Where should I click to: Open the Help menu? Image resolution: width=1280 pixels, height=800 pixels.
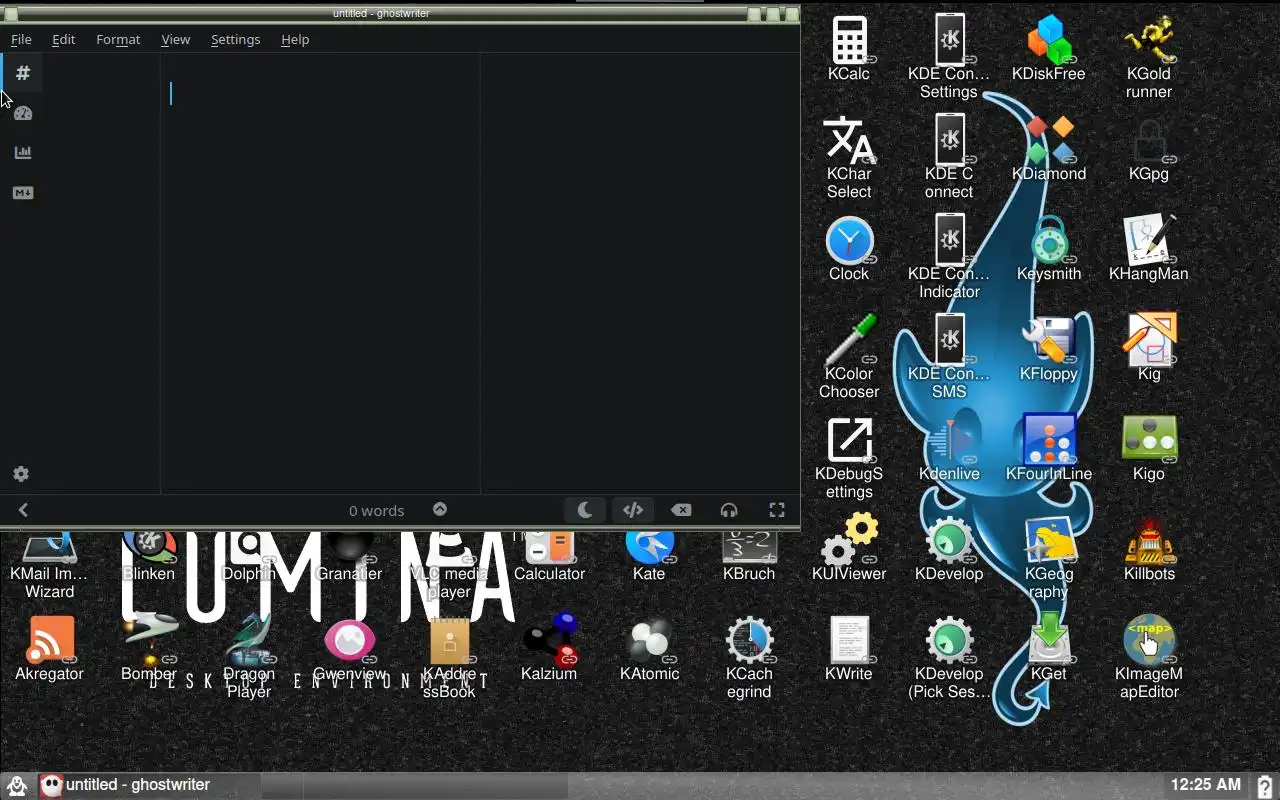click(x=295, y=39)
